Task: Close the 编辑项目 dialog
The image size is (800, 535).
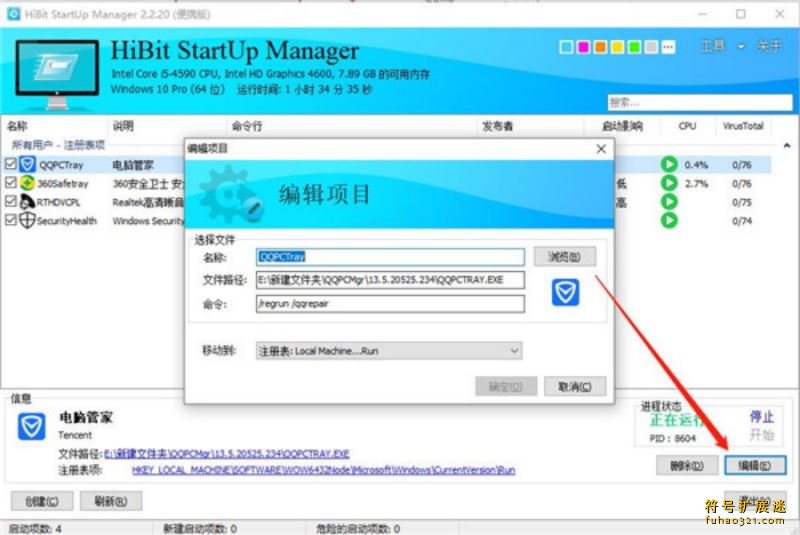Action: pos(601,148)
